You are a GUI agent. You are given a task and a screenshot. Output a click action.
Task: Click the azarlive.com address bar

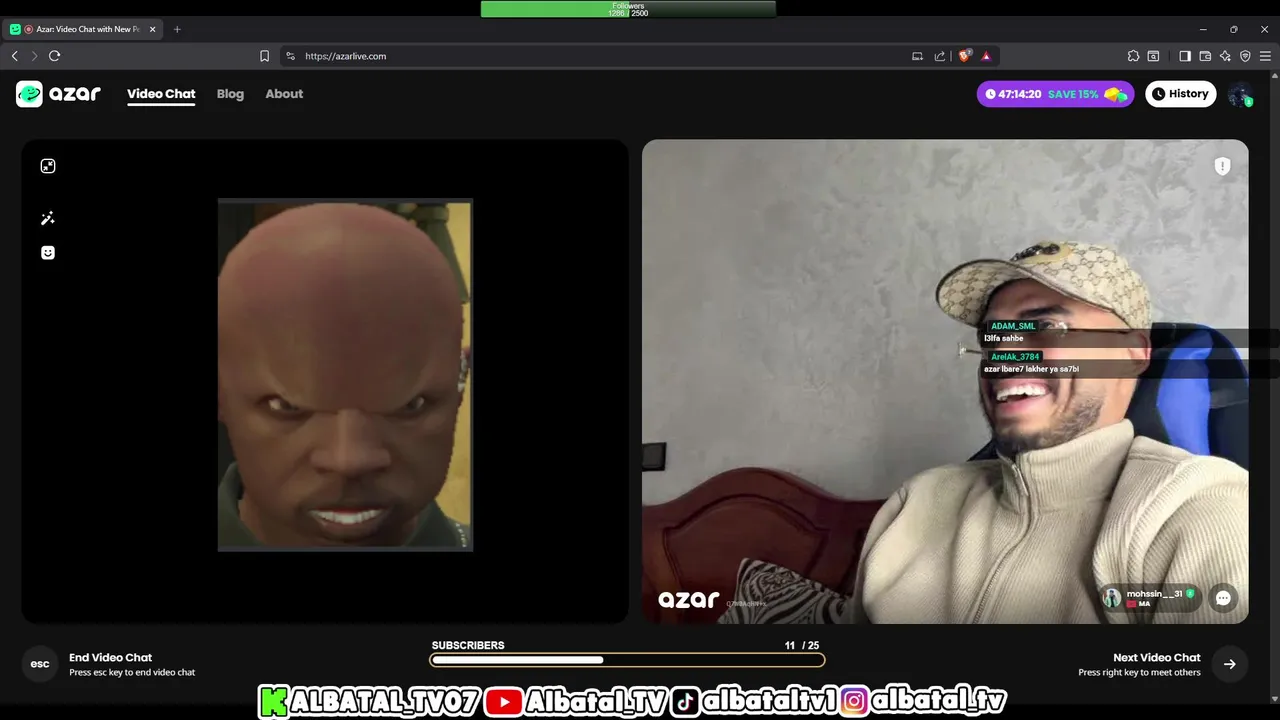[600, 56]
